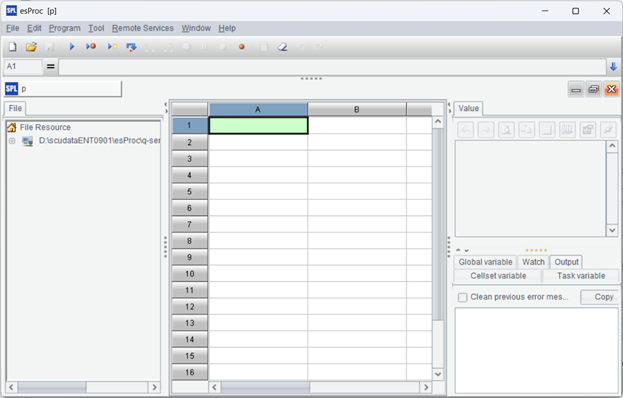Viewport: 623px width, 398px height.
Task: Select cell B3 in the grid
Action: click(357, 158)
